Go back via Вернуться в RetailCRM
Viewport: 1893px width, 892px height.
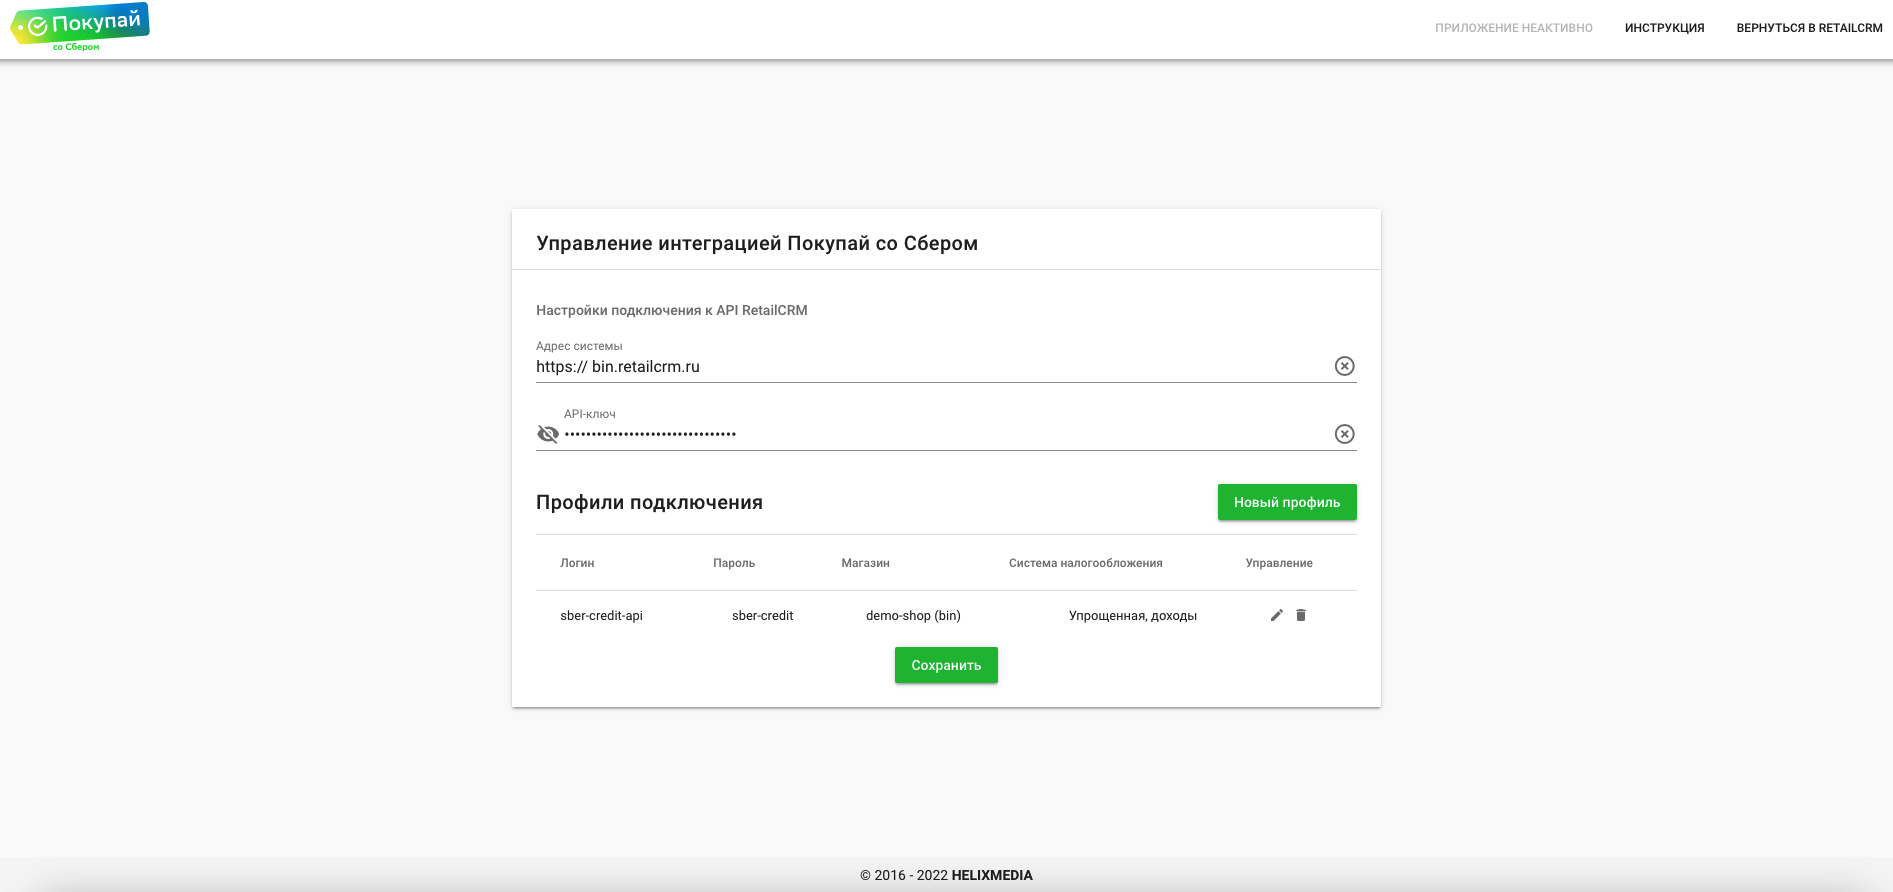(1809, 28)
